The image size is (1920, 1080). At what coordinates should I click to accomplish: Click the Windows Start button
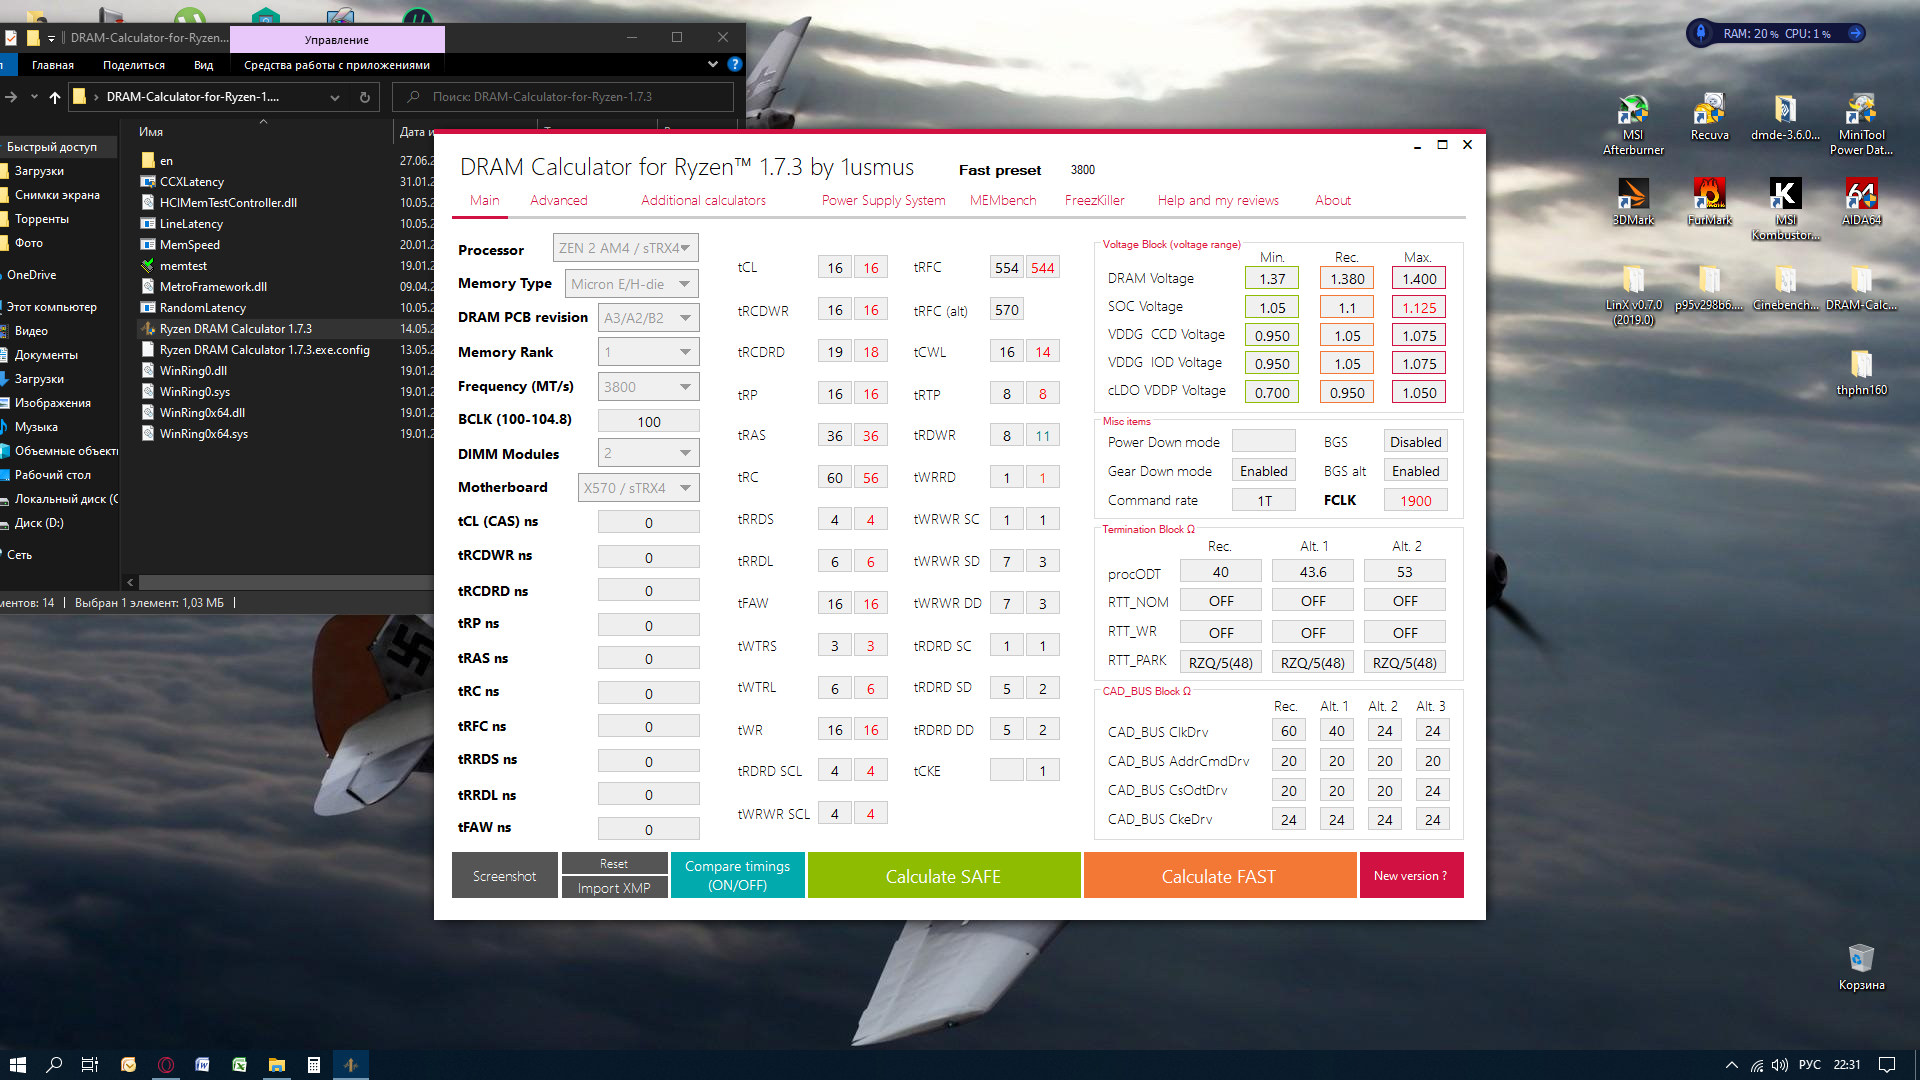[17, 1065]
